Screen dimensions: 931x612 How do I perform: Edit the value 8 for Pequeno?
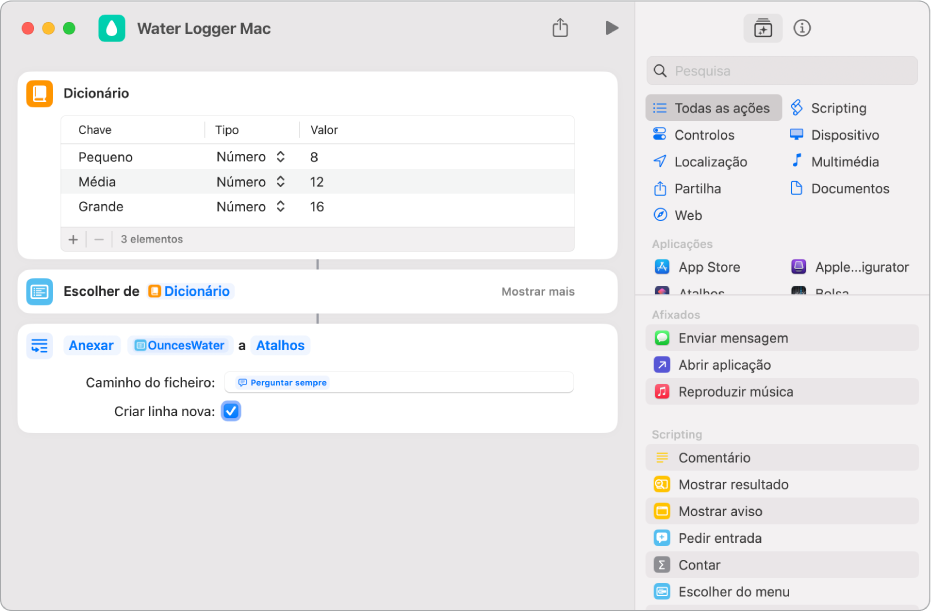pyautogui.click(x=314, y=157)
